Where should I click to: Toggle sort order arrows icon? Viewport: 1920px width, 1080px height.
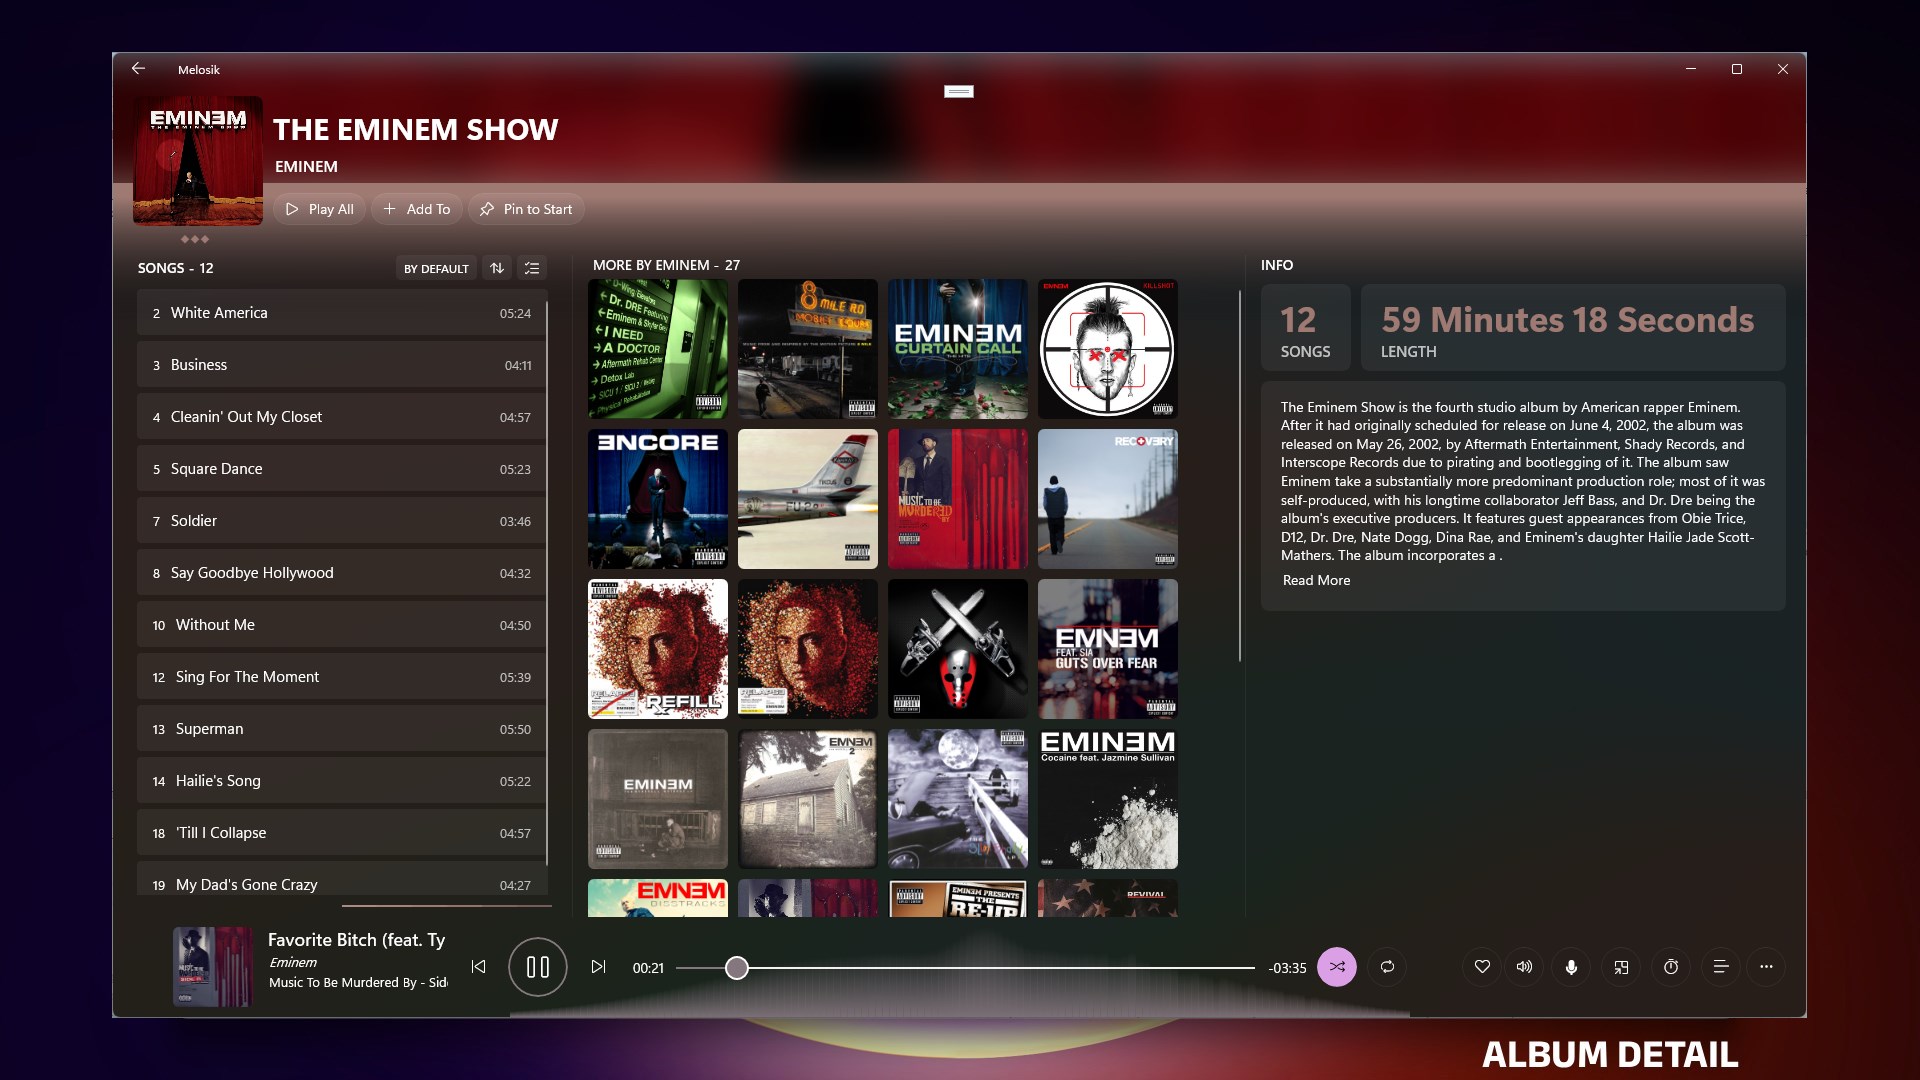point(497,268)
